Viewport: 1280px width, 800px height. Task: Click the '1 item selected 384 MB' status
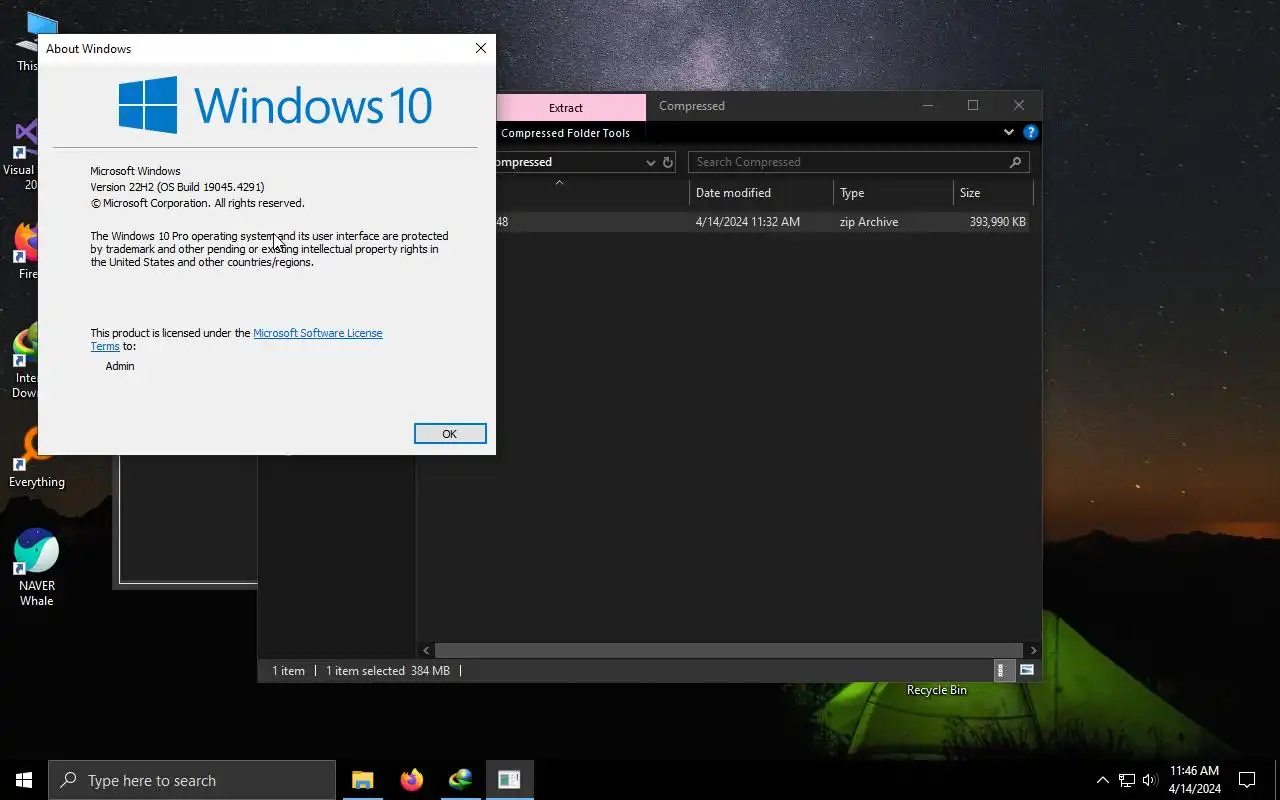click(388, 671)
